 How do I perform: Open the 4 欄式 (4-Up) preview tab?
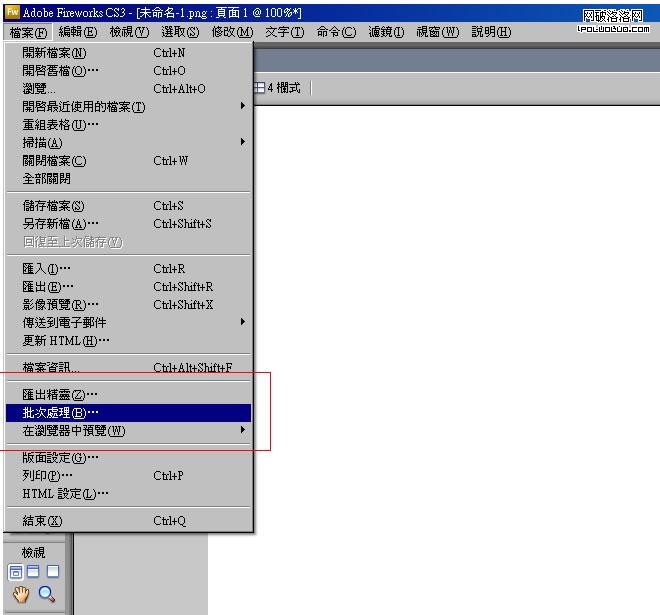coord(278,88)
